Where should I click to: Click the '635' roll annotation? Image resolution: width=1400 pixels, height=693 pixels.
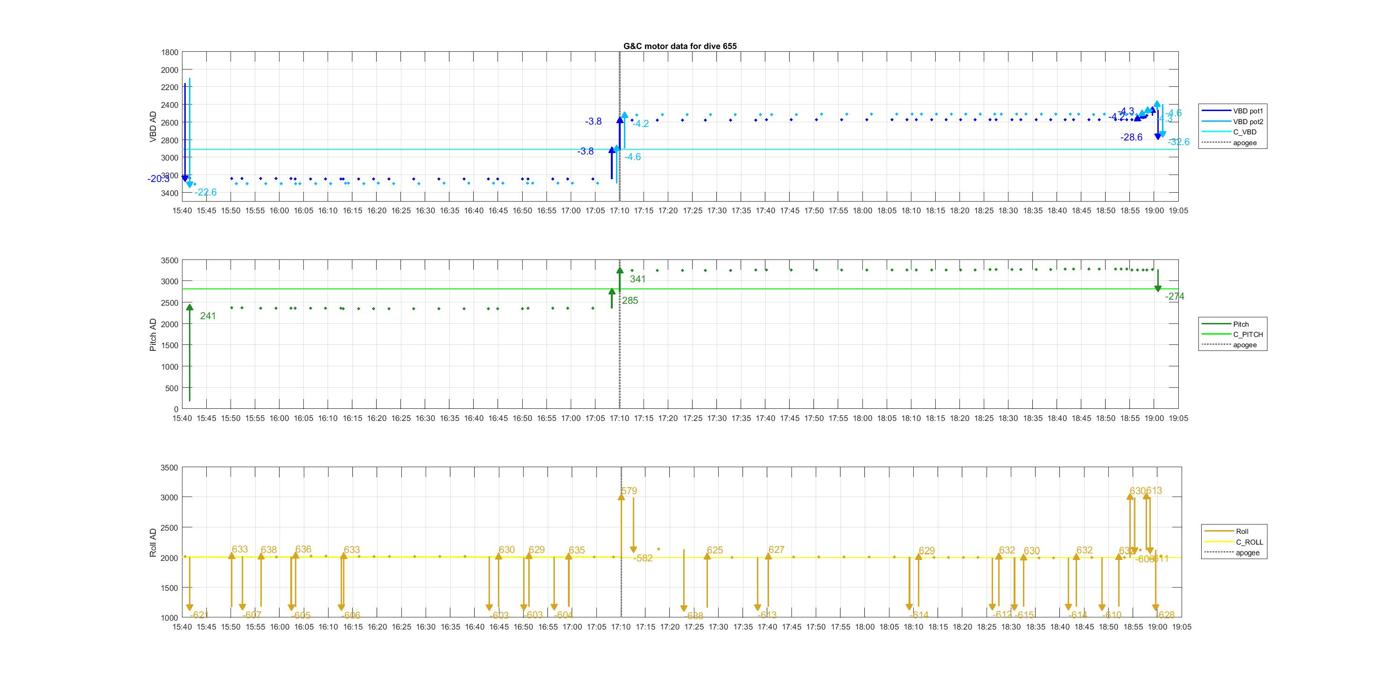[577, 550]
